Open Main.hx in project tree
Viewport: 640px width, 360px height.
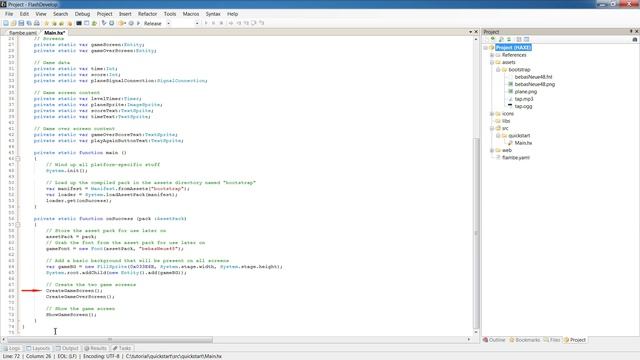pos(523,143)
